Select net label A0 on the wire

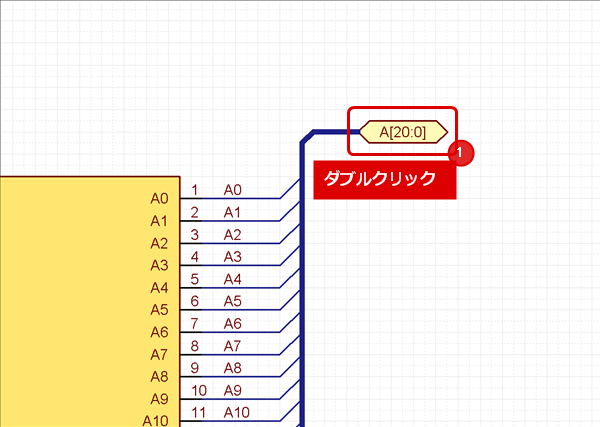pos(233,190)
